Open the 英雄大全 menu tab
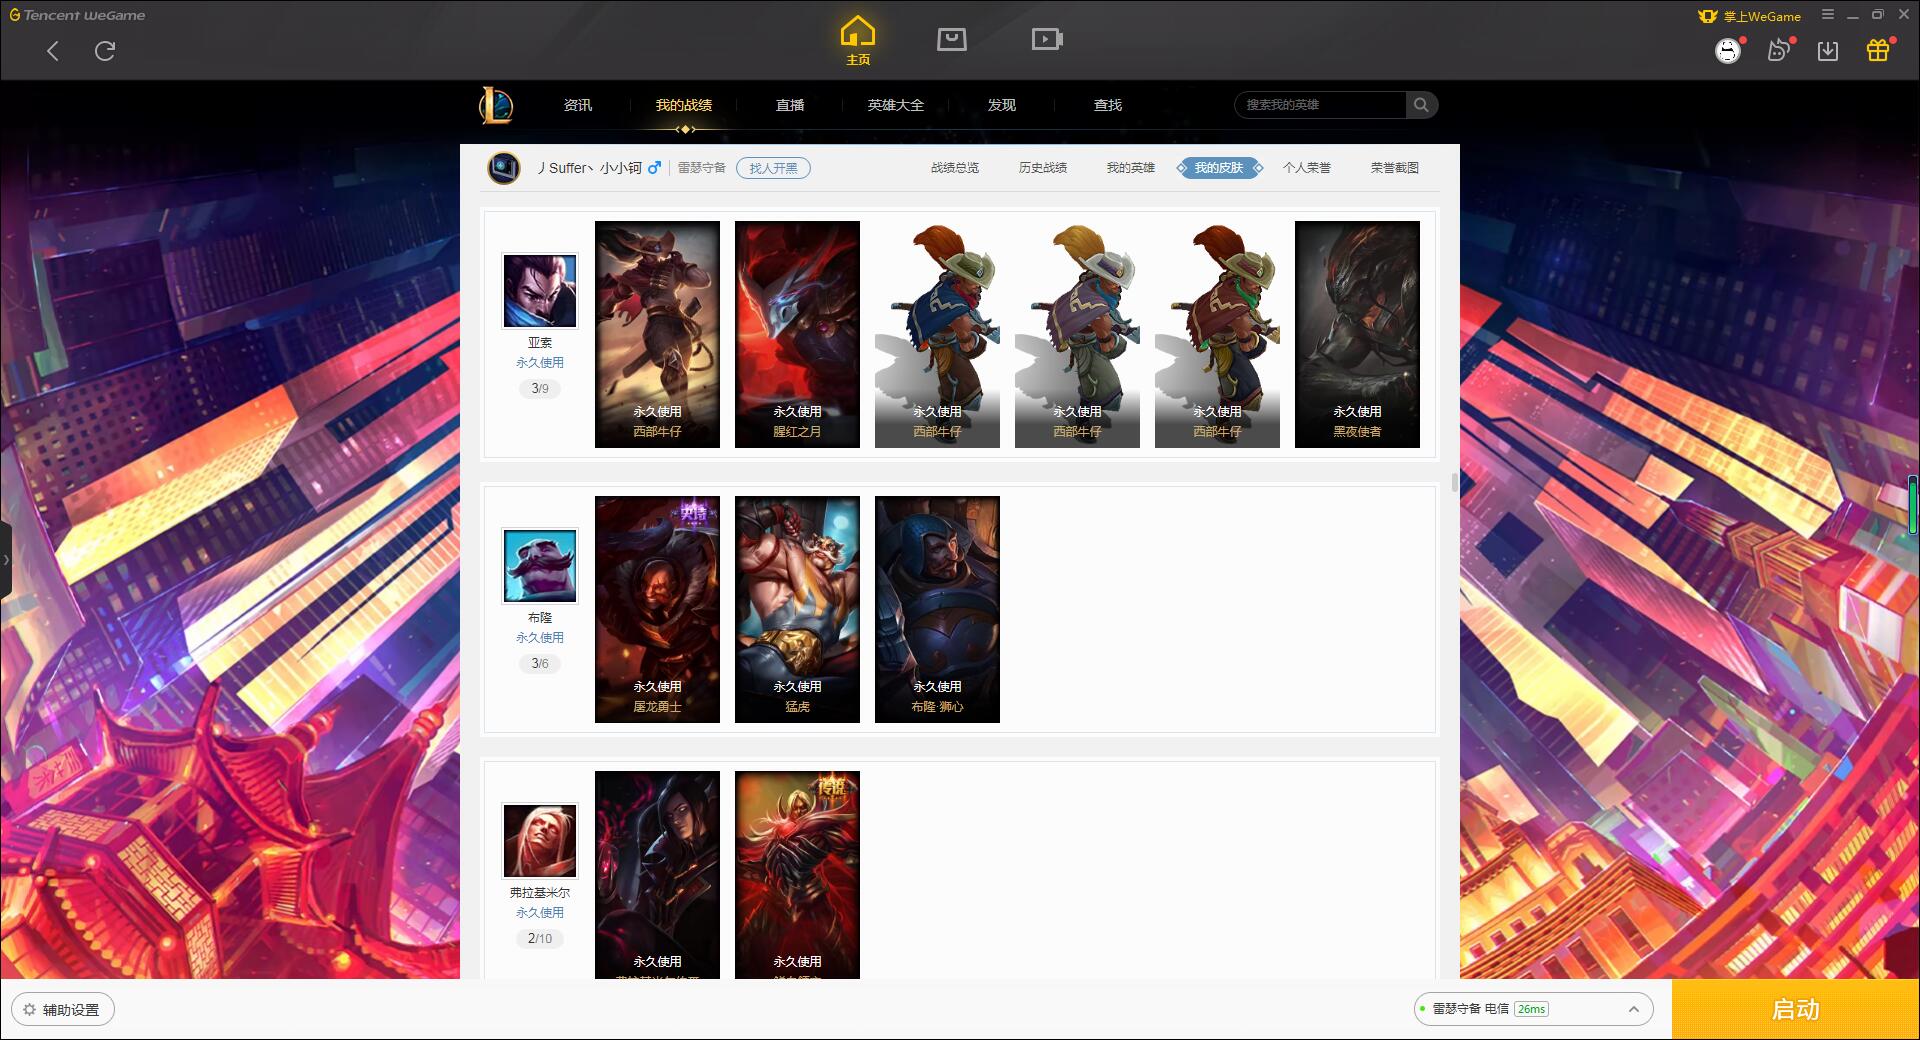This screenshot has height=1040, width=1920. (x=896, y=105)
